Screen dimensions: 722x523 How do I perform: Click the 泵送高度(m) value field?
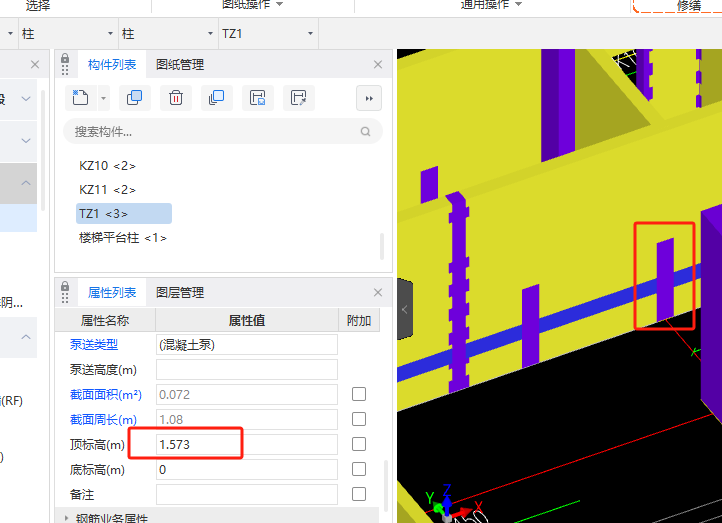coord(247,370)
